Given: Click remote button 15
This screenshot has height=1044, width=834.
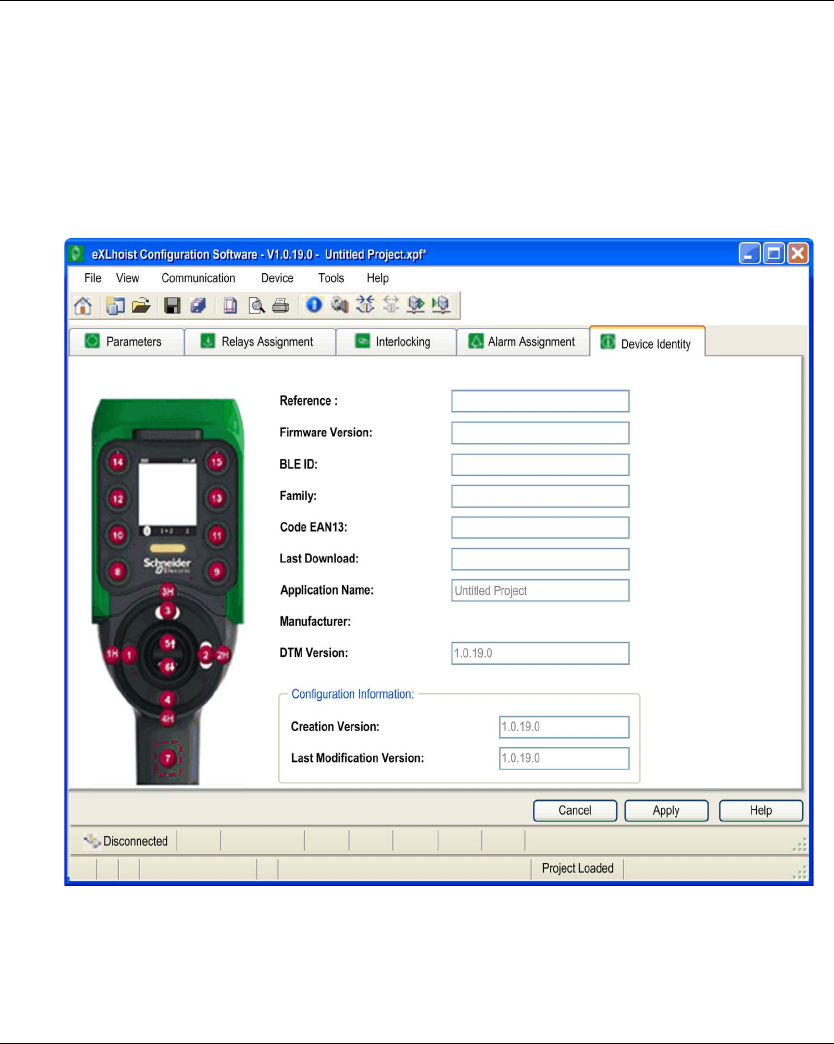Looking at the screenshot, I should click(216, 461).
